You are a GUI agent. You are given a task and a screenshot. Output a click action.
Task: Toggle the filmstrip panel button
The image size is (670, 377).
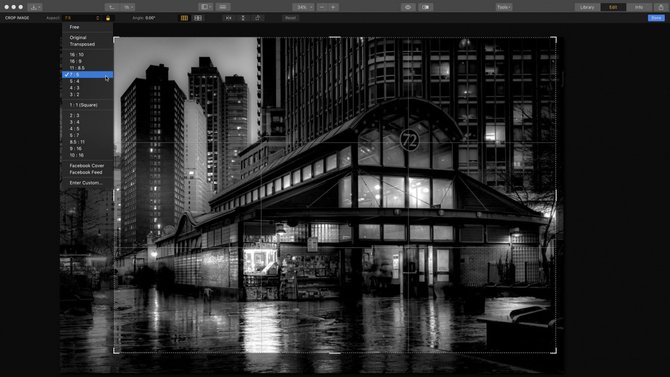pos(223,7)
